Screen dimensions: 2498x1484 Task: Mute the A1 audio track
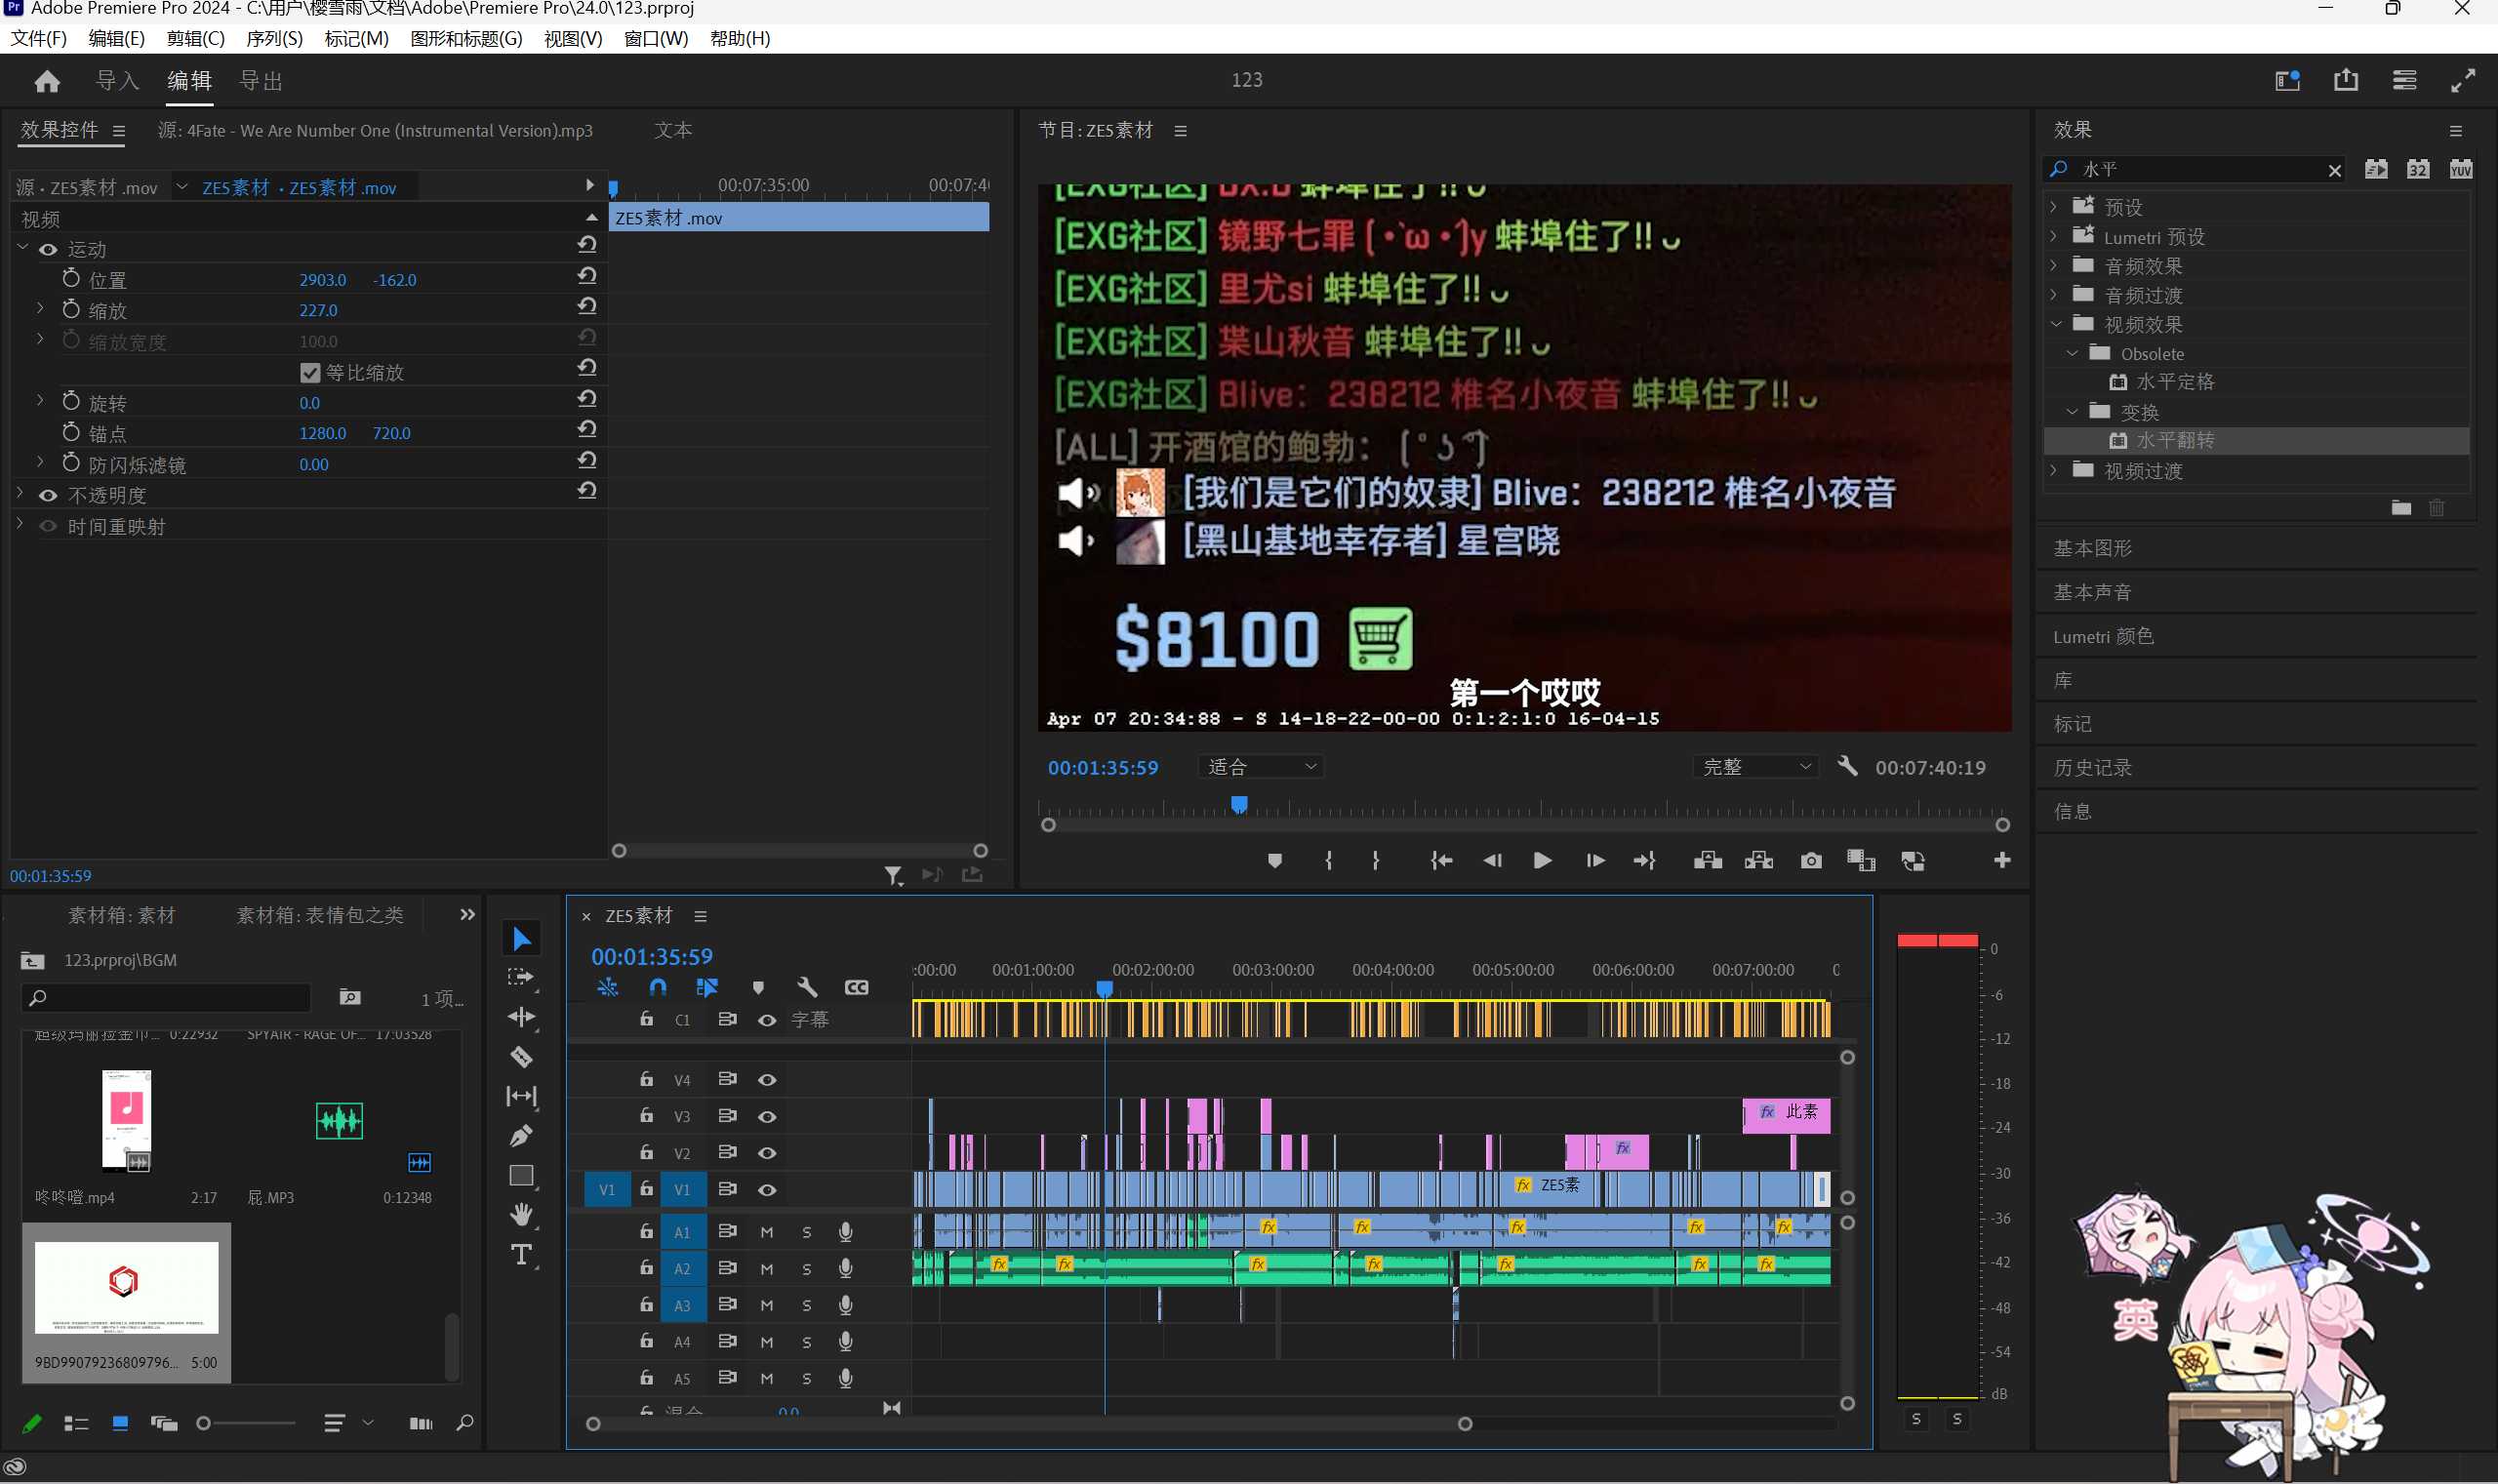coord(767,1232)
